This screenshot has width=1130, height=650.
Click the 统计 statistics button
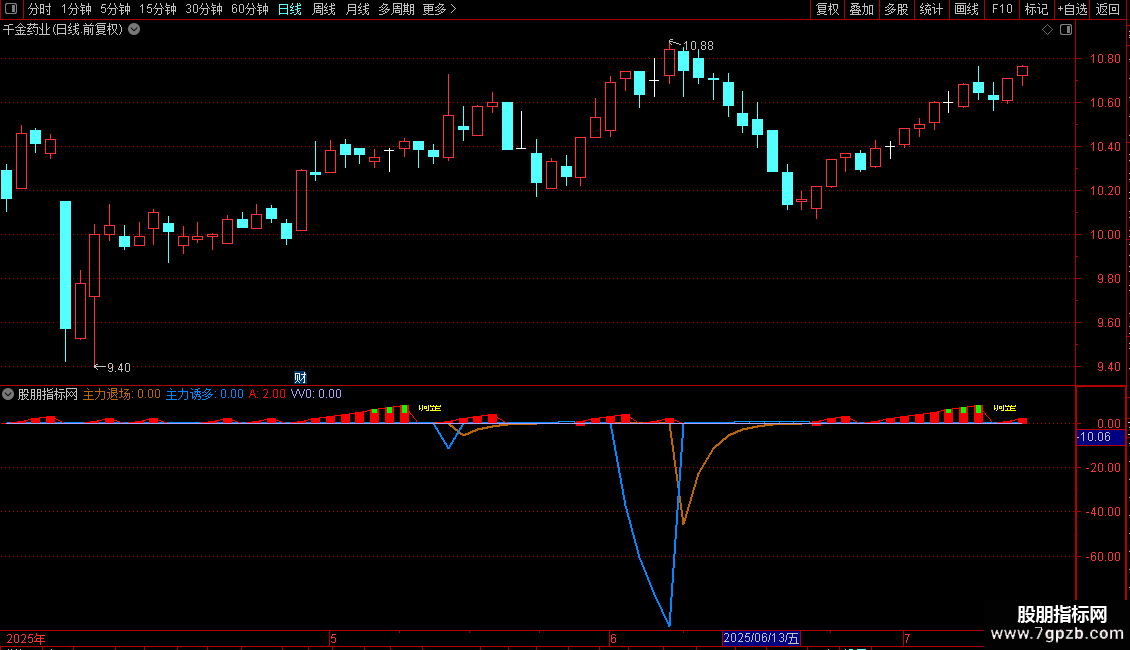[x=930, y=9]
